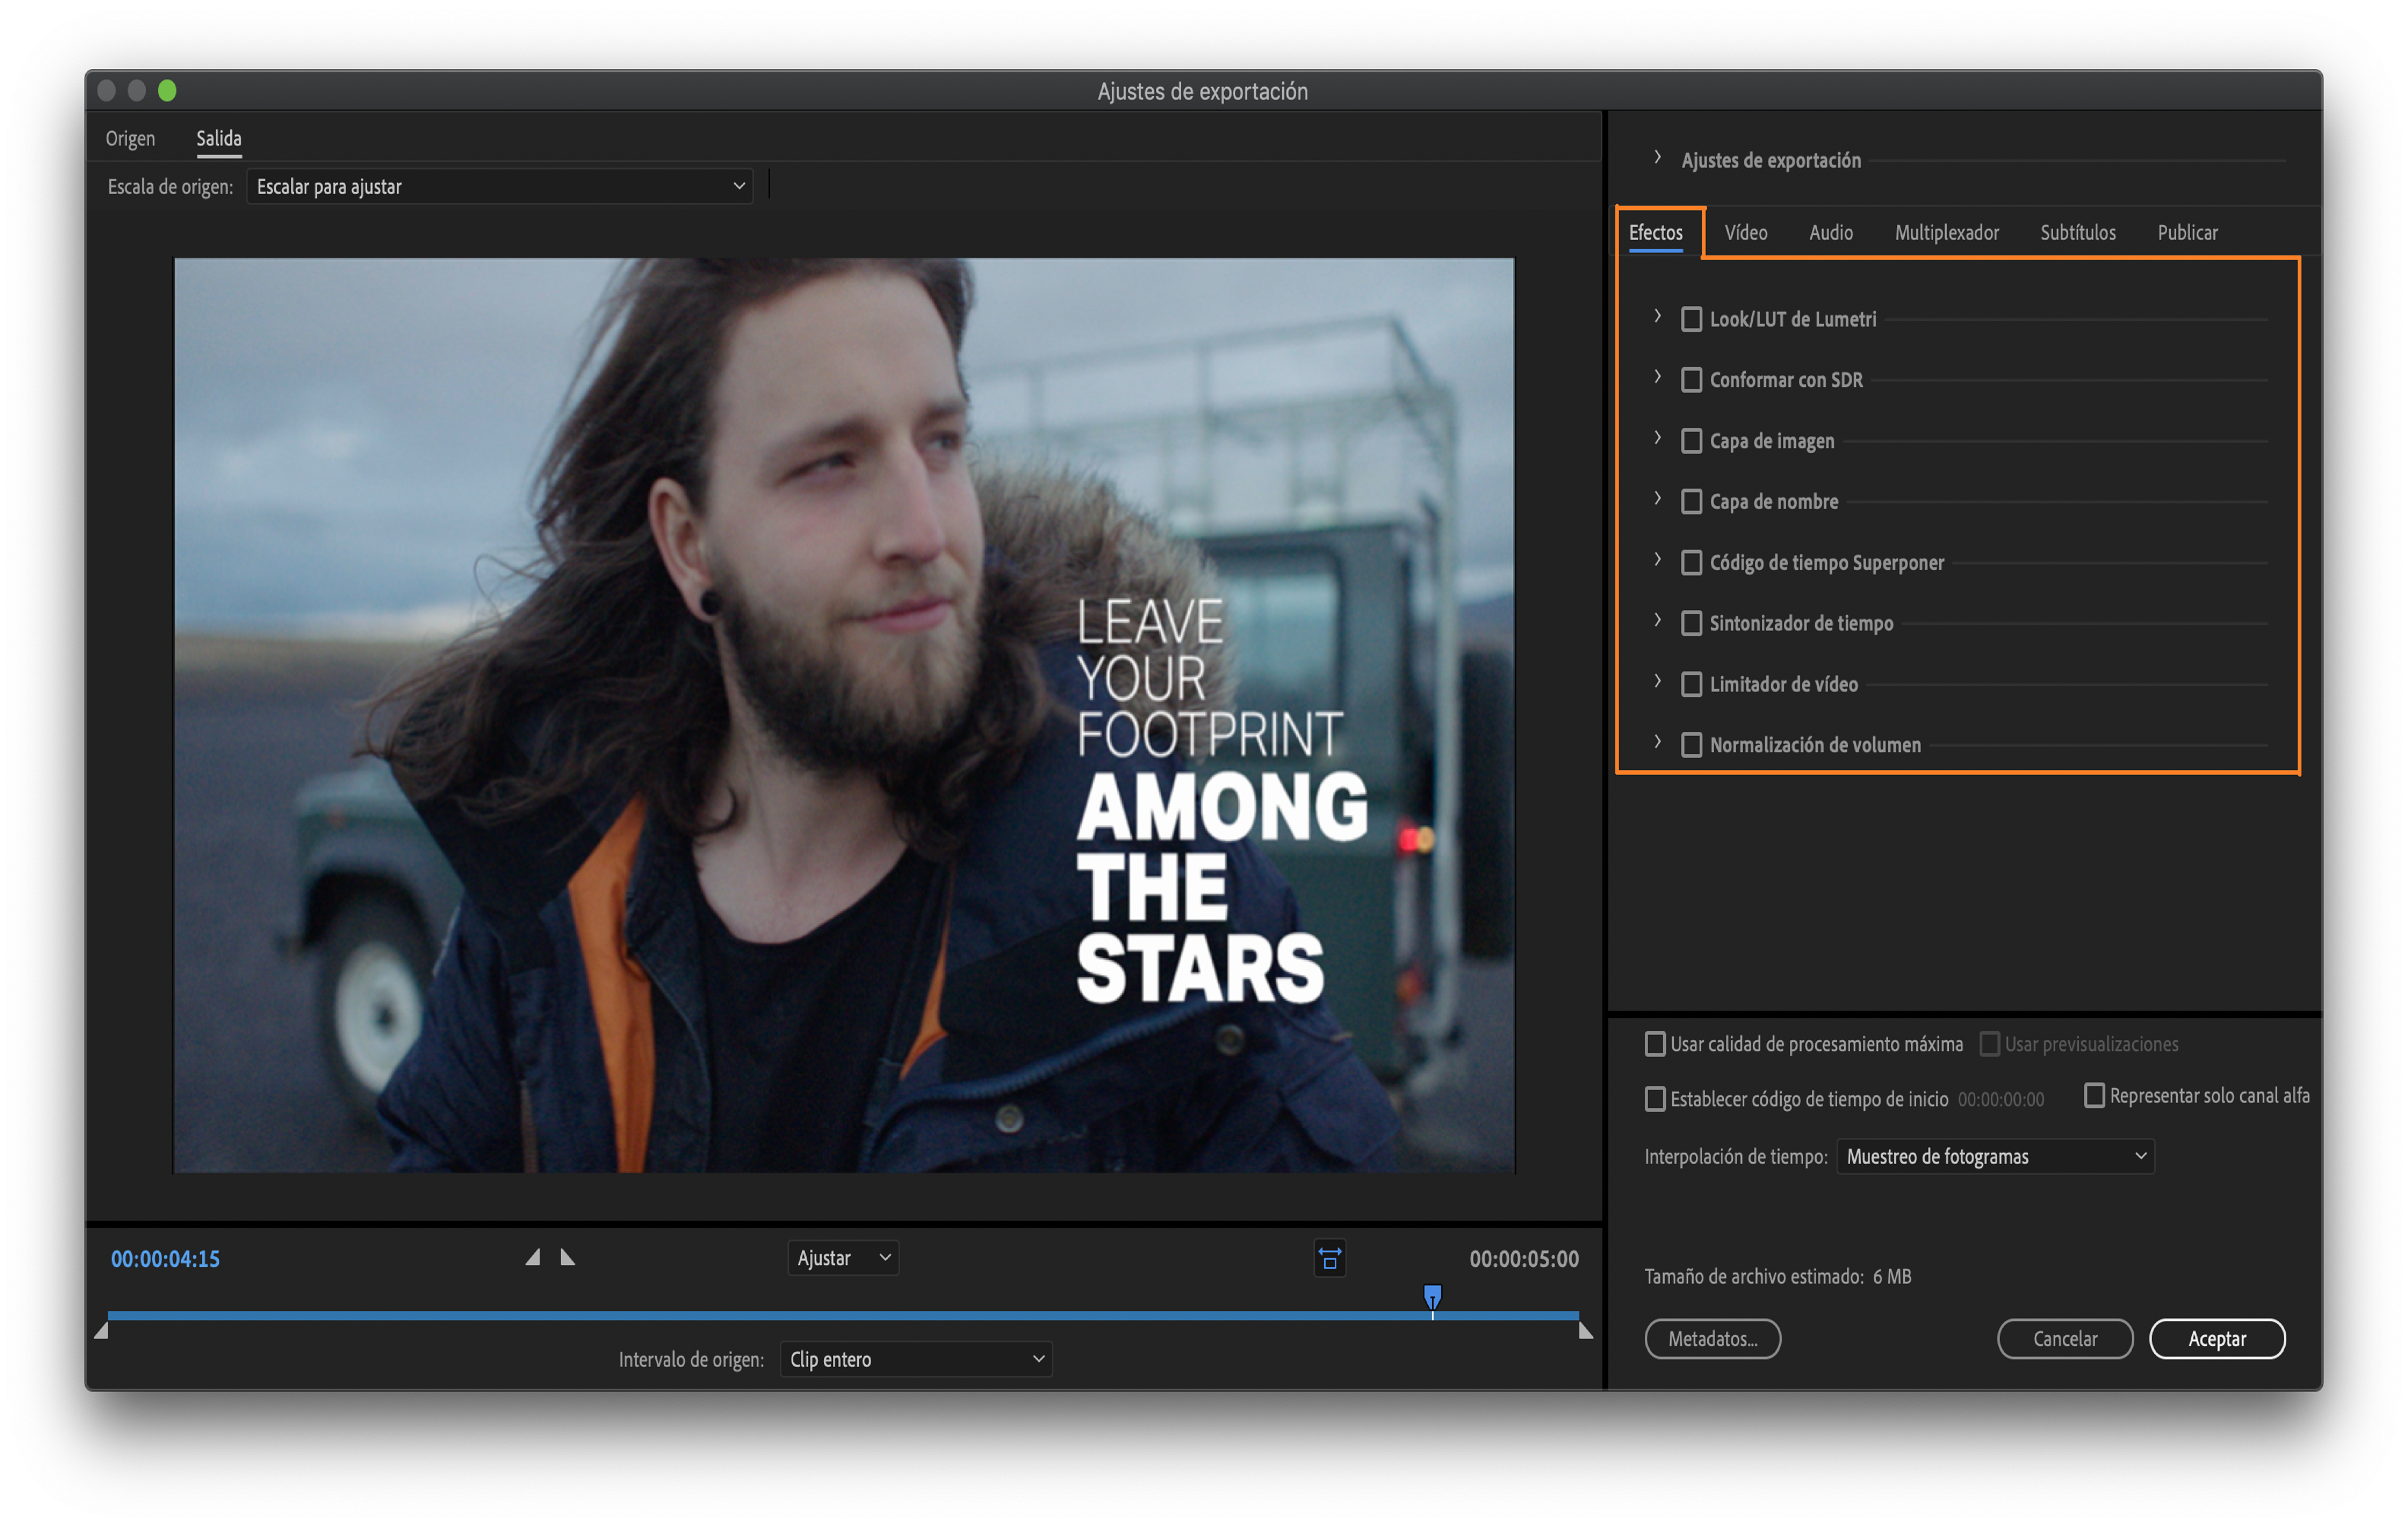The image size is (2408, 1527).
Task: Open the Intervalo de origen dropdown
Action: (915, 1359)
